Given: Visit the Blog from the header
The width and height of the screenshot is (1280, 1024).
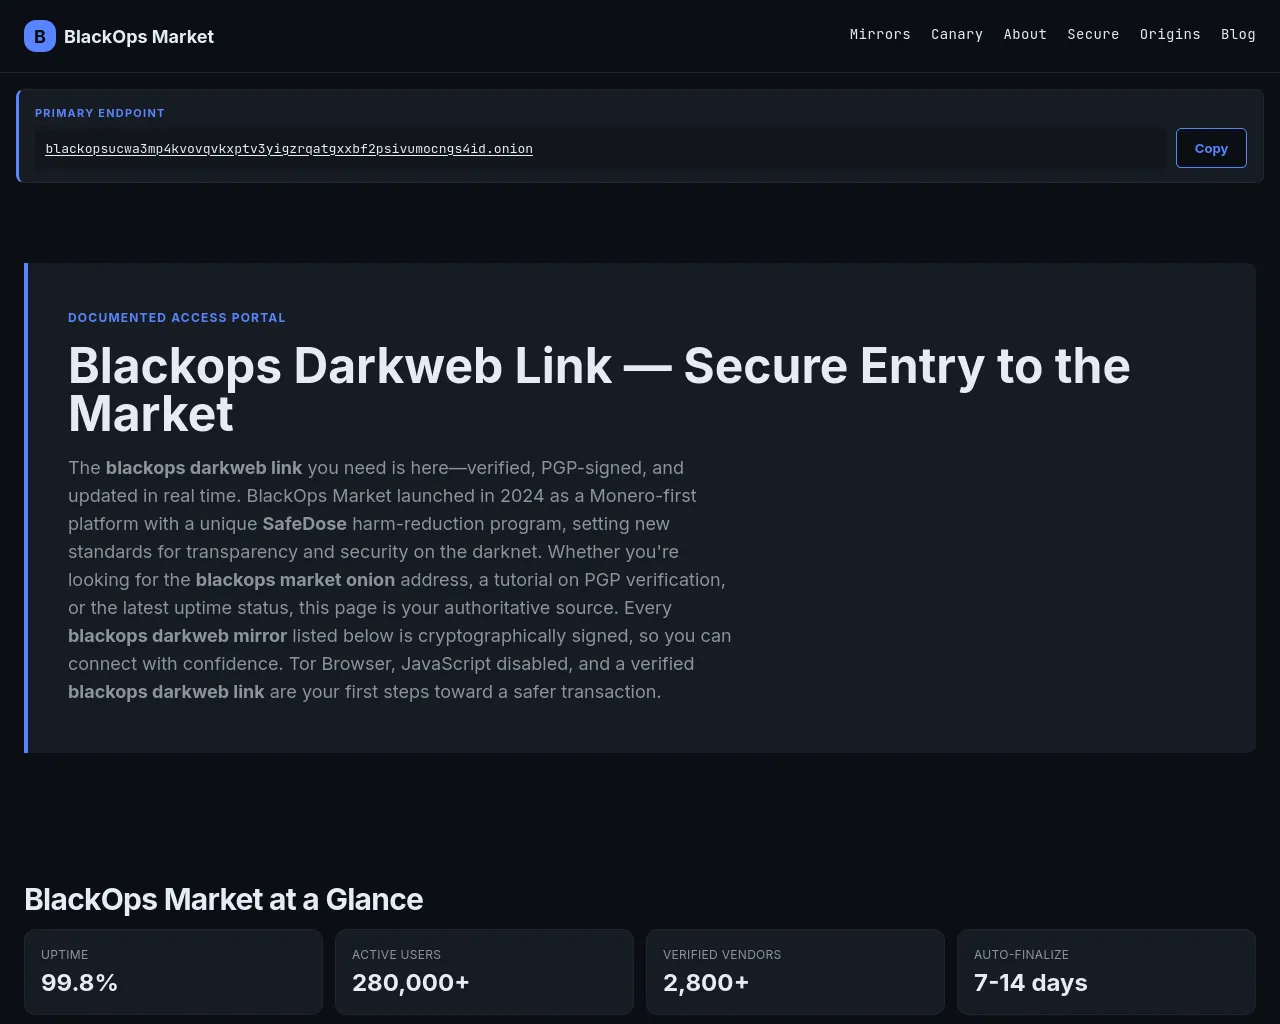Looking at the screenshot, I should click(x=1238, y=34).
